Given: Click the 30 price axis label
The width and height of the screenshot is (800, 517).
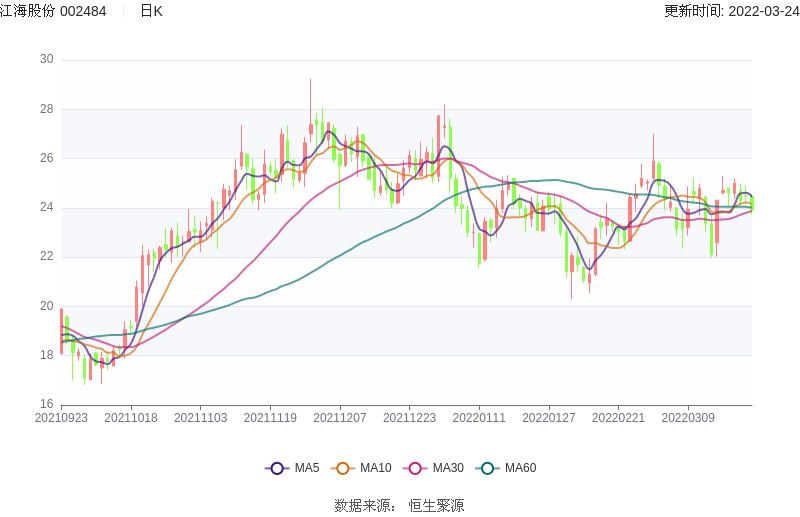Looking at the screenshot, I should (x=46, y=60).
